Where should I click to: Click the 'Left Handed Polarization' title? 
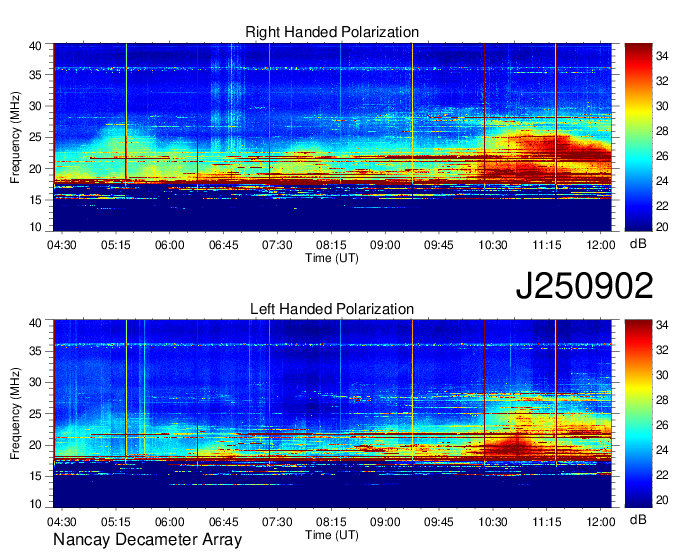332,309
